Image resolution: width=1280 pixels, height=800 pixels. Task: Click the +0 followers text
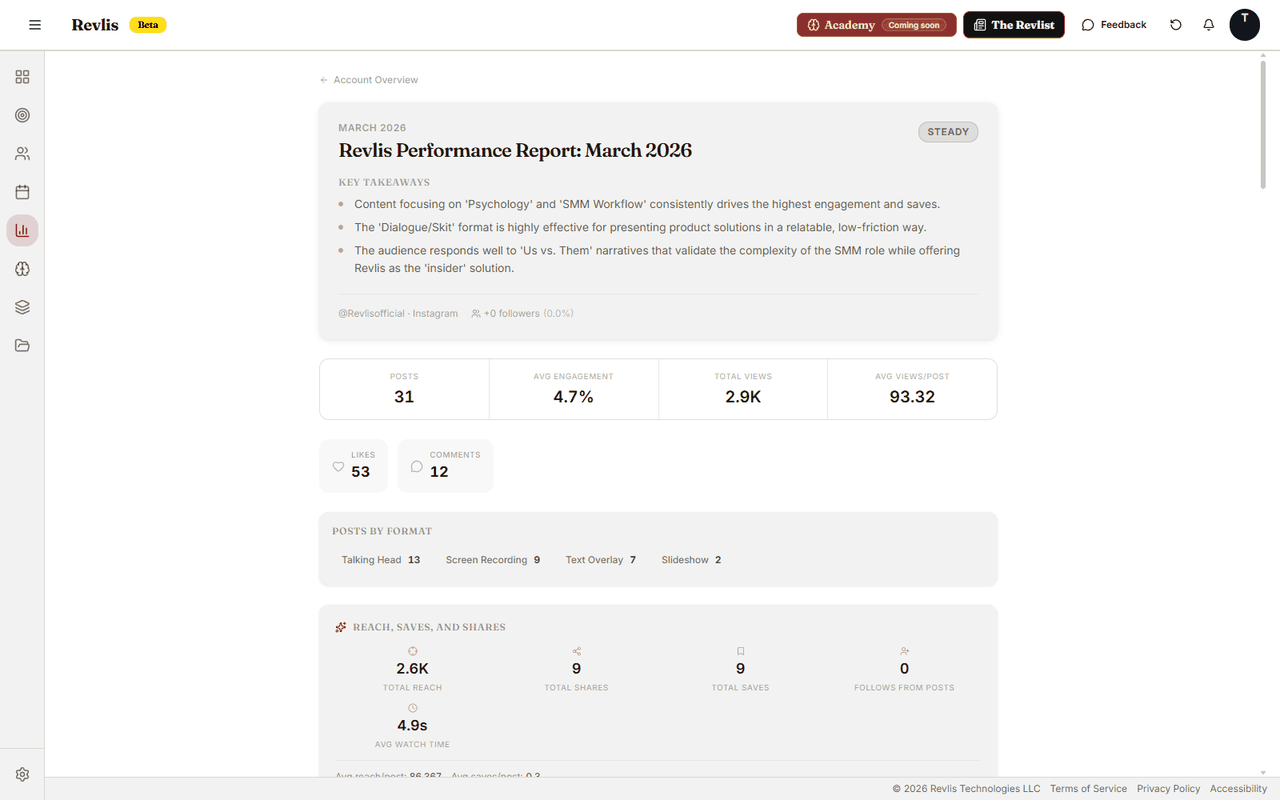click(512, 313)
